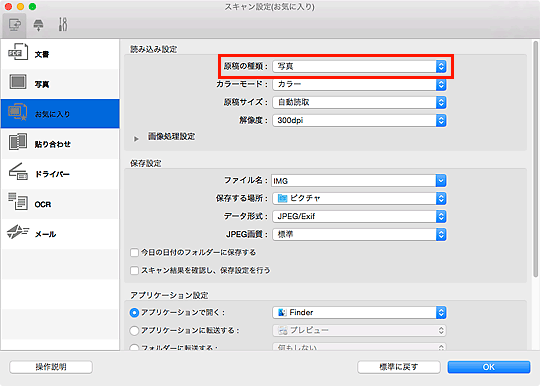This screenshot has width=540, height=386.
Task: Select the 文書 document scan icon
Action: [x=18, y=52]
